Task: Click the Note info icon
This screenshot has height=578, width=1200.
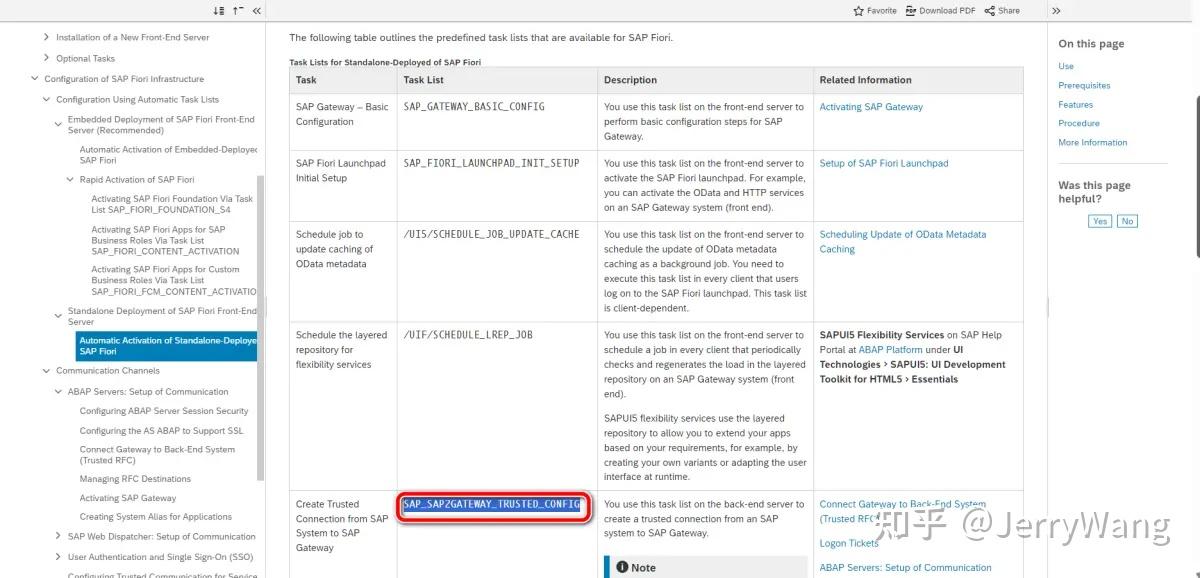Action: [622, 567]
